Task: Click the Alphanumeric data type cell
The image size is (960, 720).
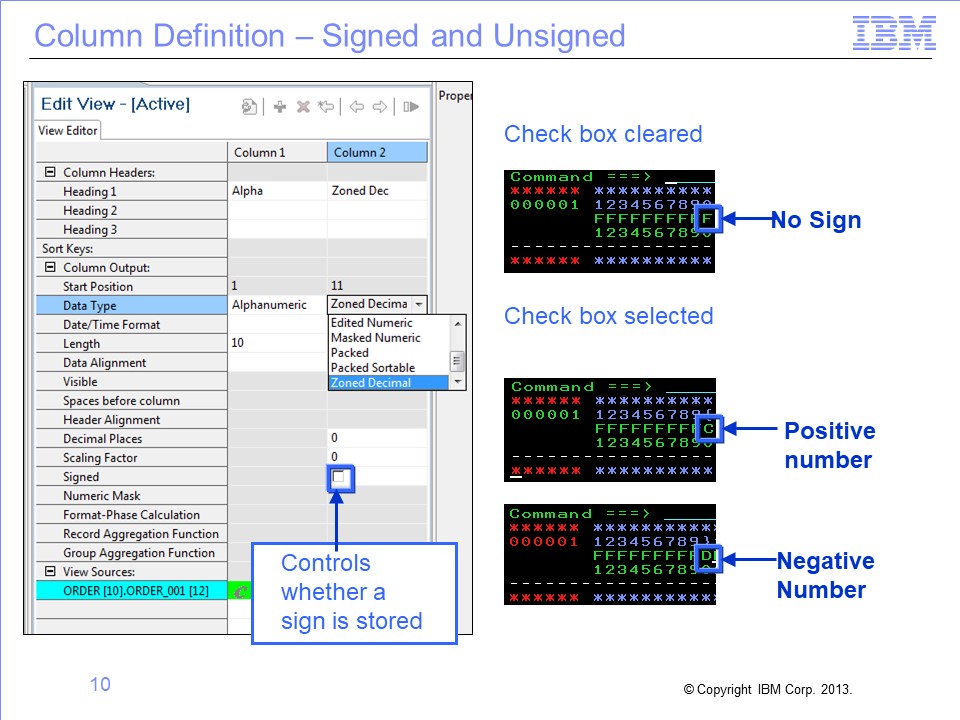Action: click(277, 305)
